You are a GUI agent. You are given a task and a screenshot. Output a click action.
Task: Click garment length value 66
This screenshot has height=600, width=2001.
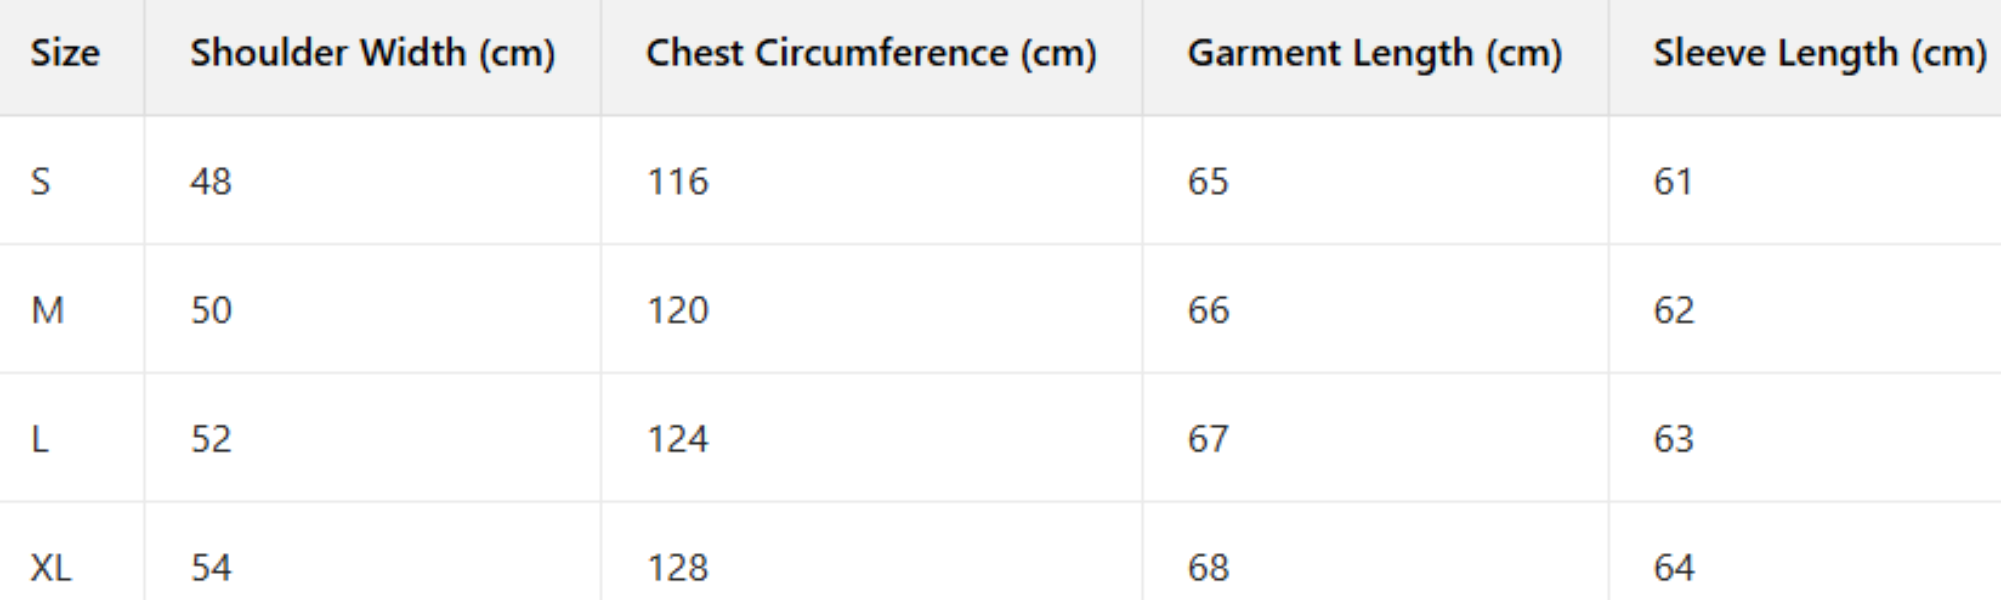(1208, 311)
